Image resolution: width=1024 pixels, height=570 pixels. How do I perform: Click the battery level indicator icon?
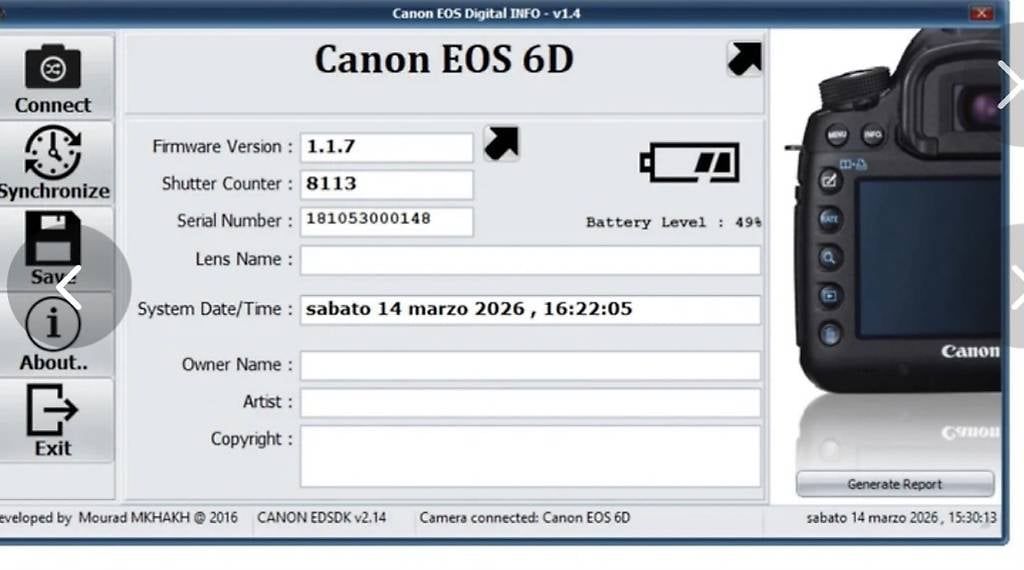pos(690,162)
